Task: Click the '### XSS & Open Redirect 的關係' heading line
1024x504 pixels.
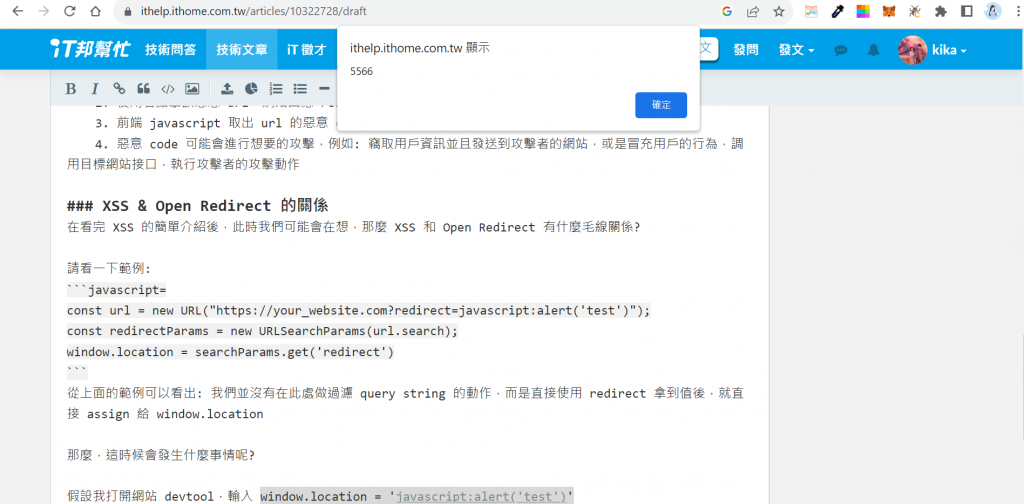Action: 197,206
